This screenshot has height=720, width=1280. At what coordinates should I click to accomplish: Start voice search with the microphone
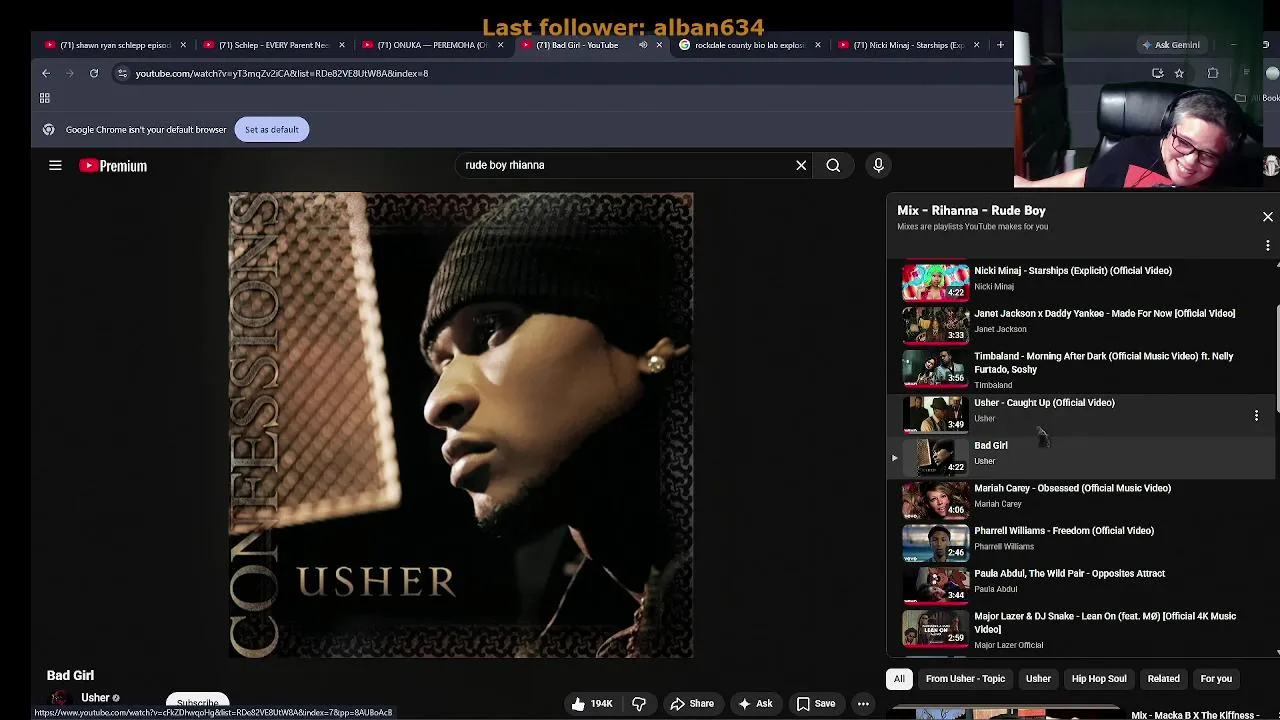click(878, 165)
